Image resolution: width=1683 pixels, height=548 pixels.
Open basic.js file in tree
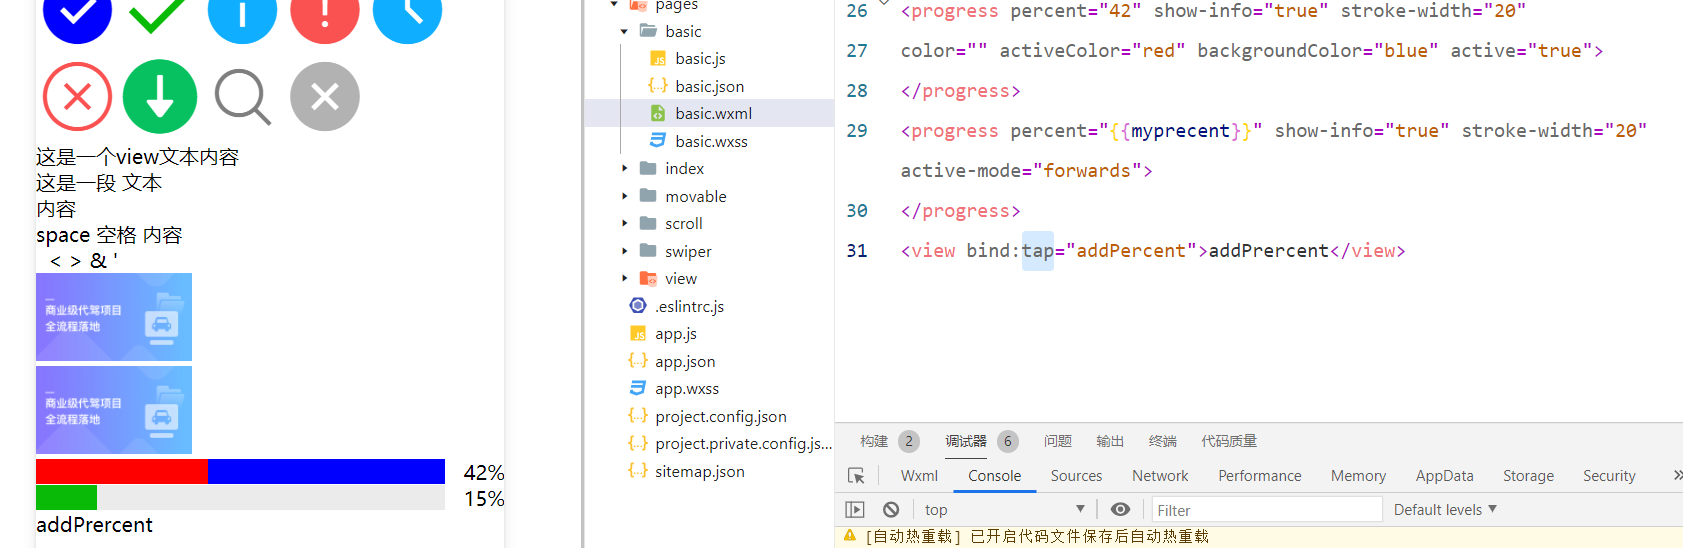pyautogui.click(x=700, y=59)
